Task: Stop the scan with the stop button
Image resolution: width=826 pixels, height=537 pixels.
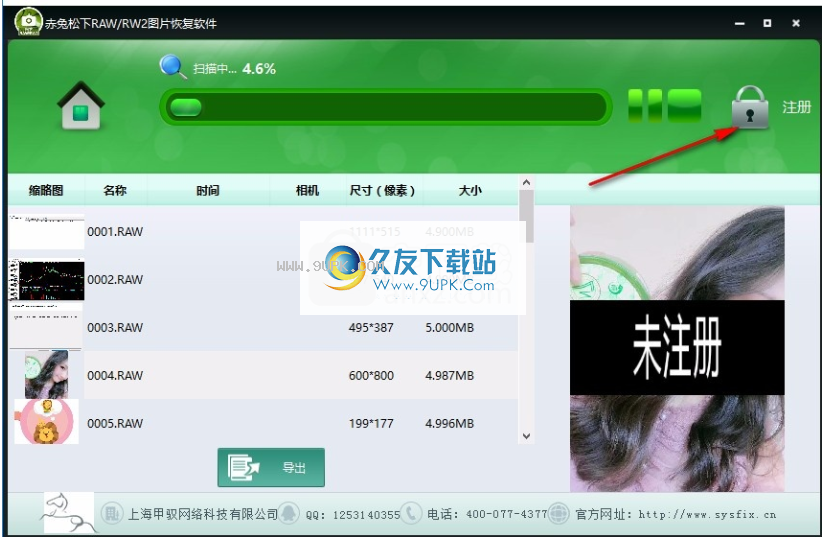Action: [x=684, y=105]
